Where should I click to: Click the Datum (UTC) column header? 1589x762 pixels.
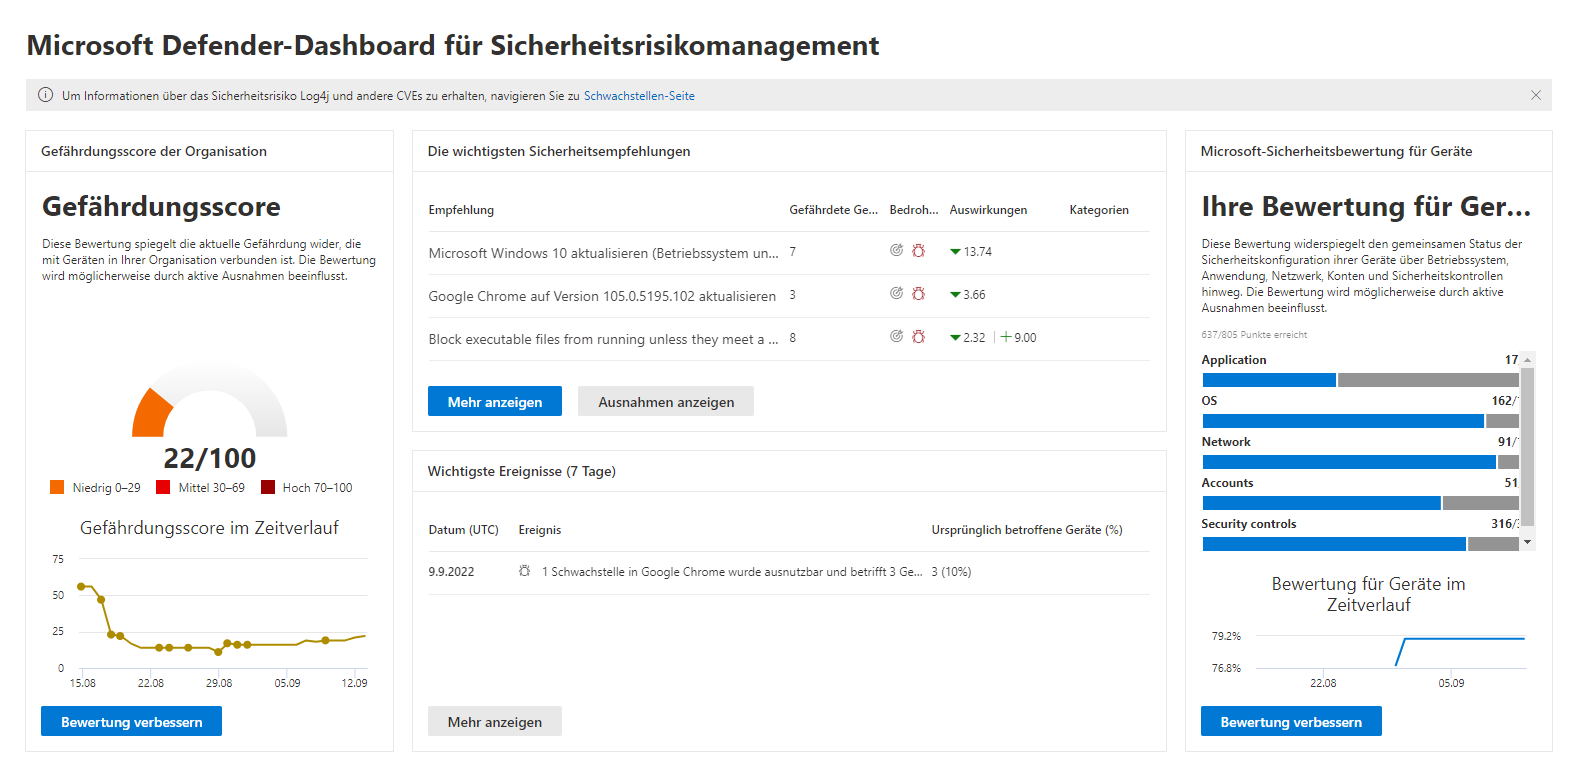[463, 530]
